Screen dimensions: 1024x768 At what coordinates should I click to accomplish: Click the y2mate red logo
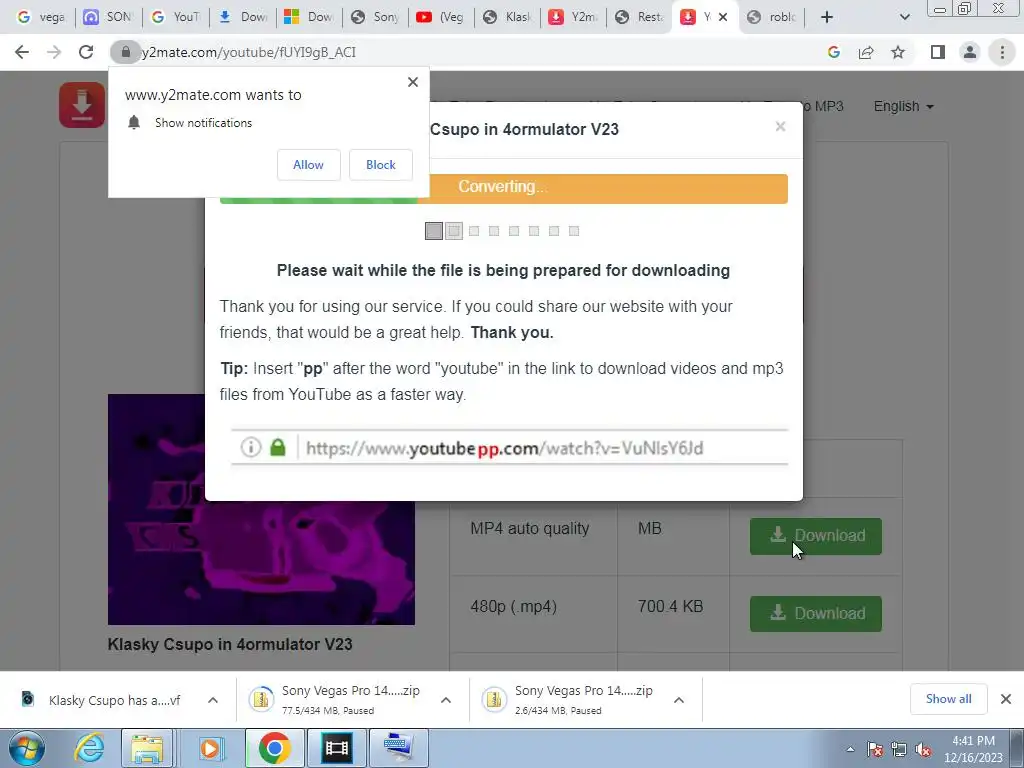pos(82,104)
